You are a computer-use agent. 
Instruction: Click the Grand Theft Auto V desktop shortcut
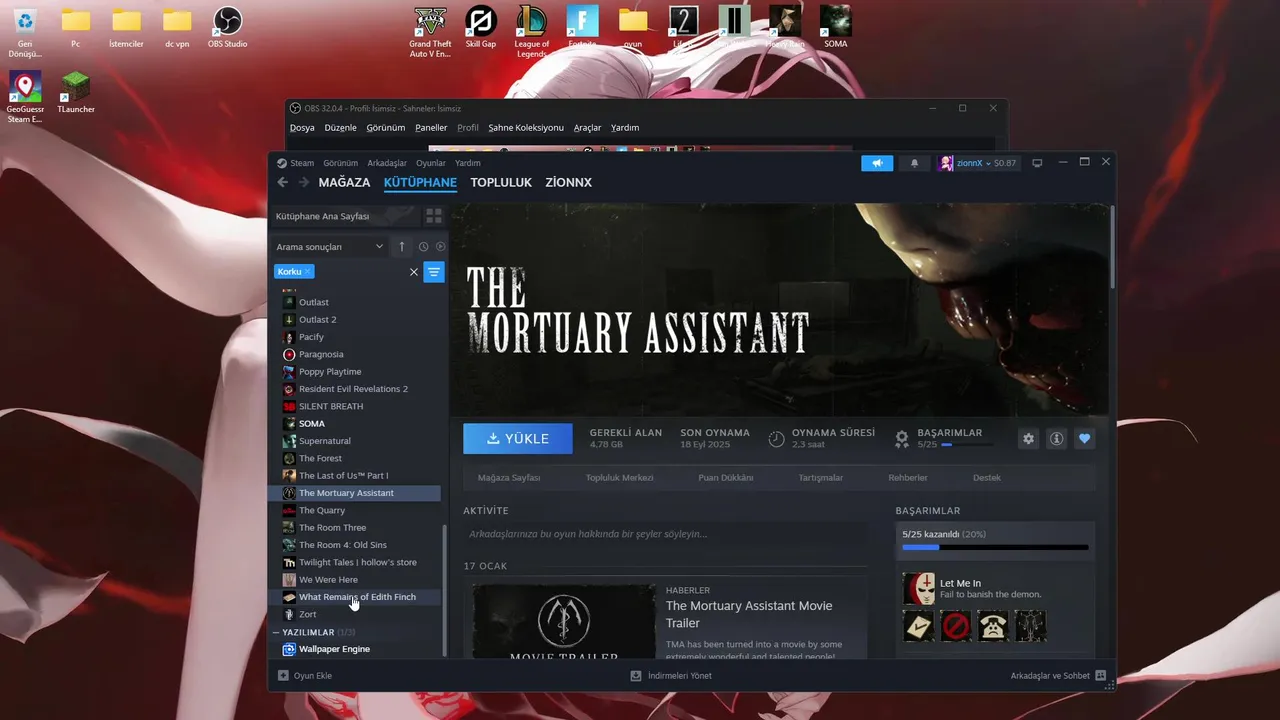point(430,32)
